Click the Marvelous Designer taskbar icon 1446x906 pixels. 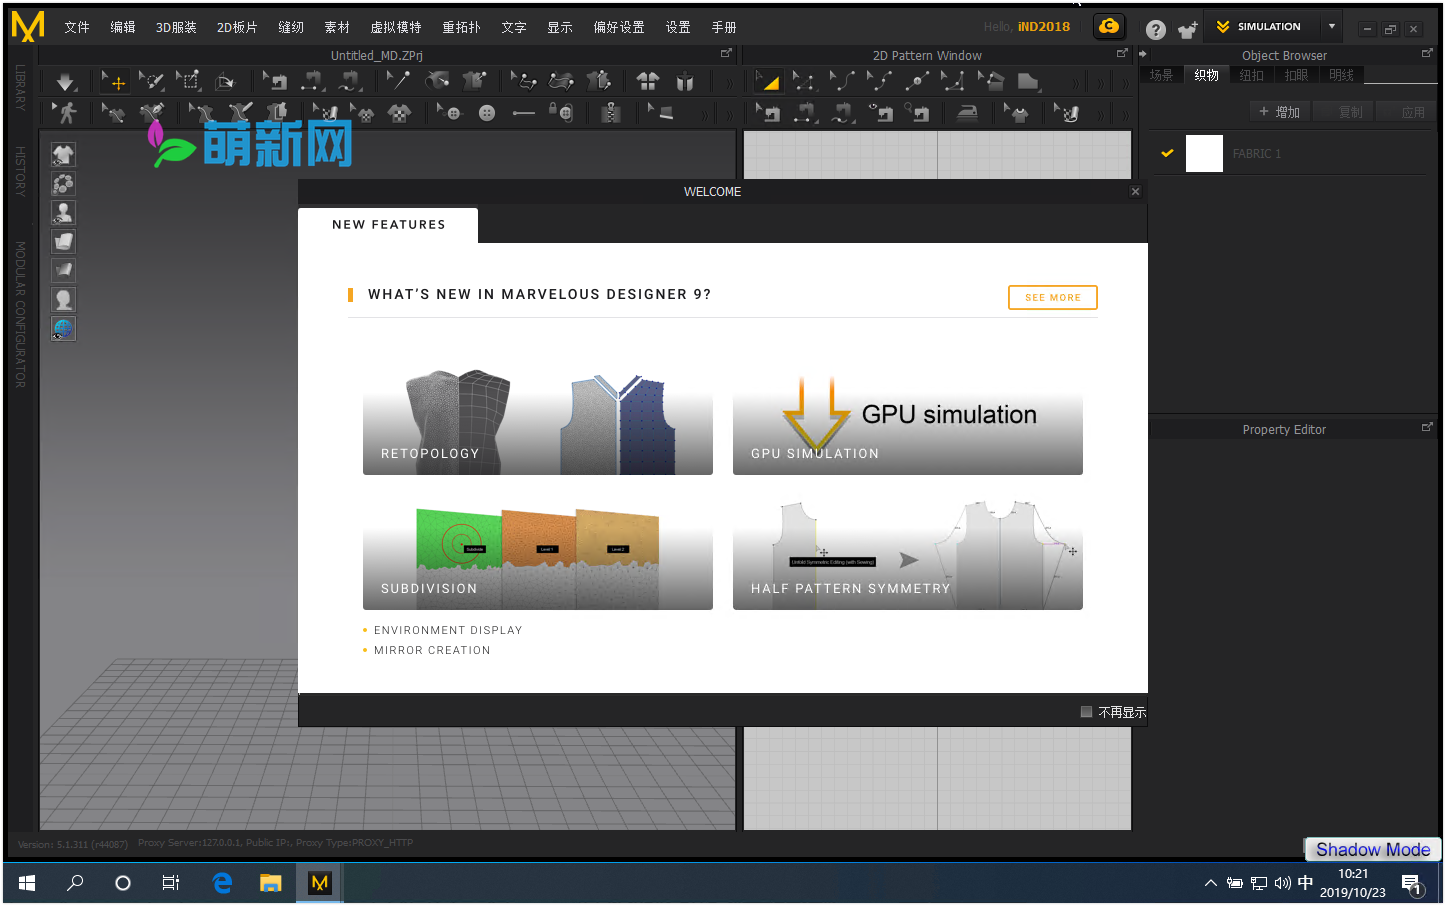(x=319, y=883)
